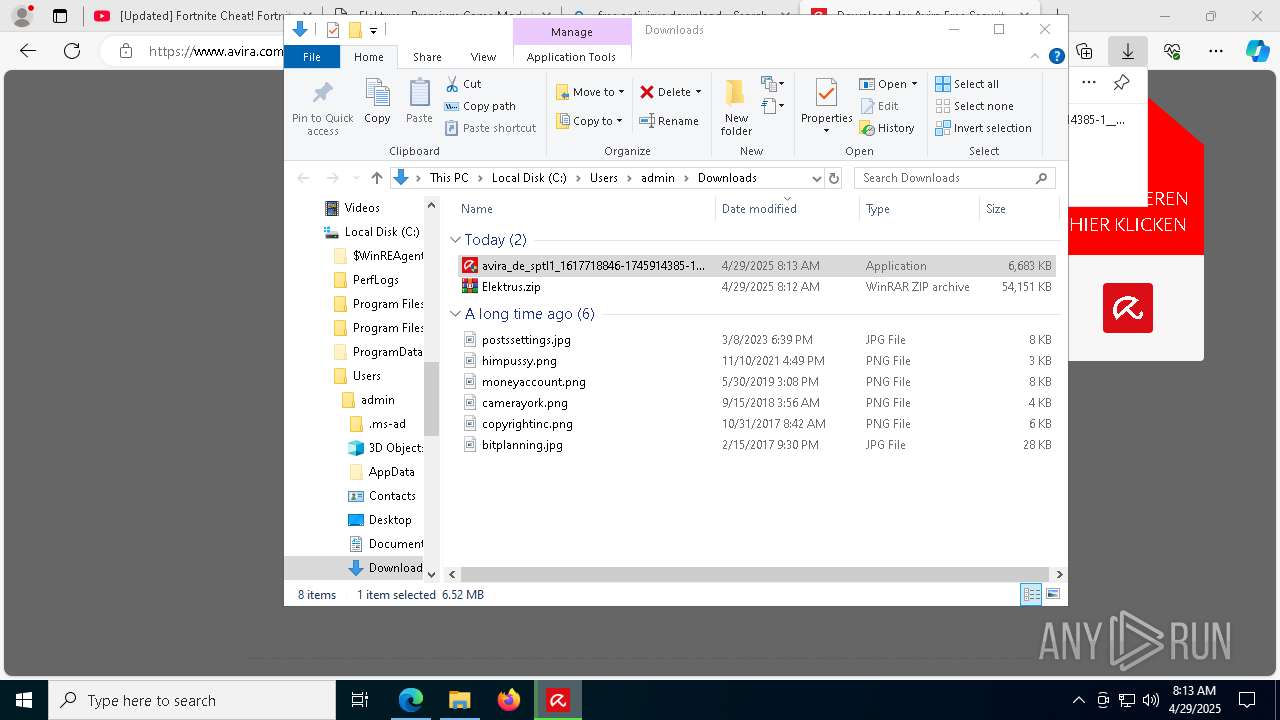Switch to the Home ribbon tab
Image resolution: width=1280 pixels, height=720 pixels.
click(x=368, y=57)
